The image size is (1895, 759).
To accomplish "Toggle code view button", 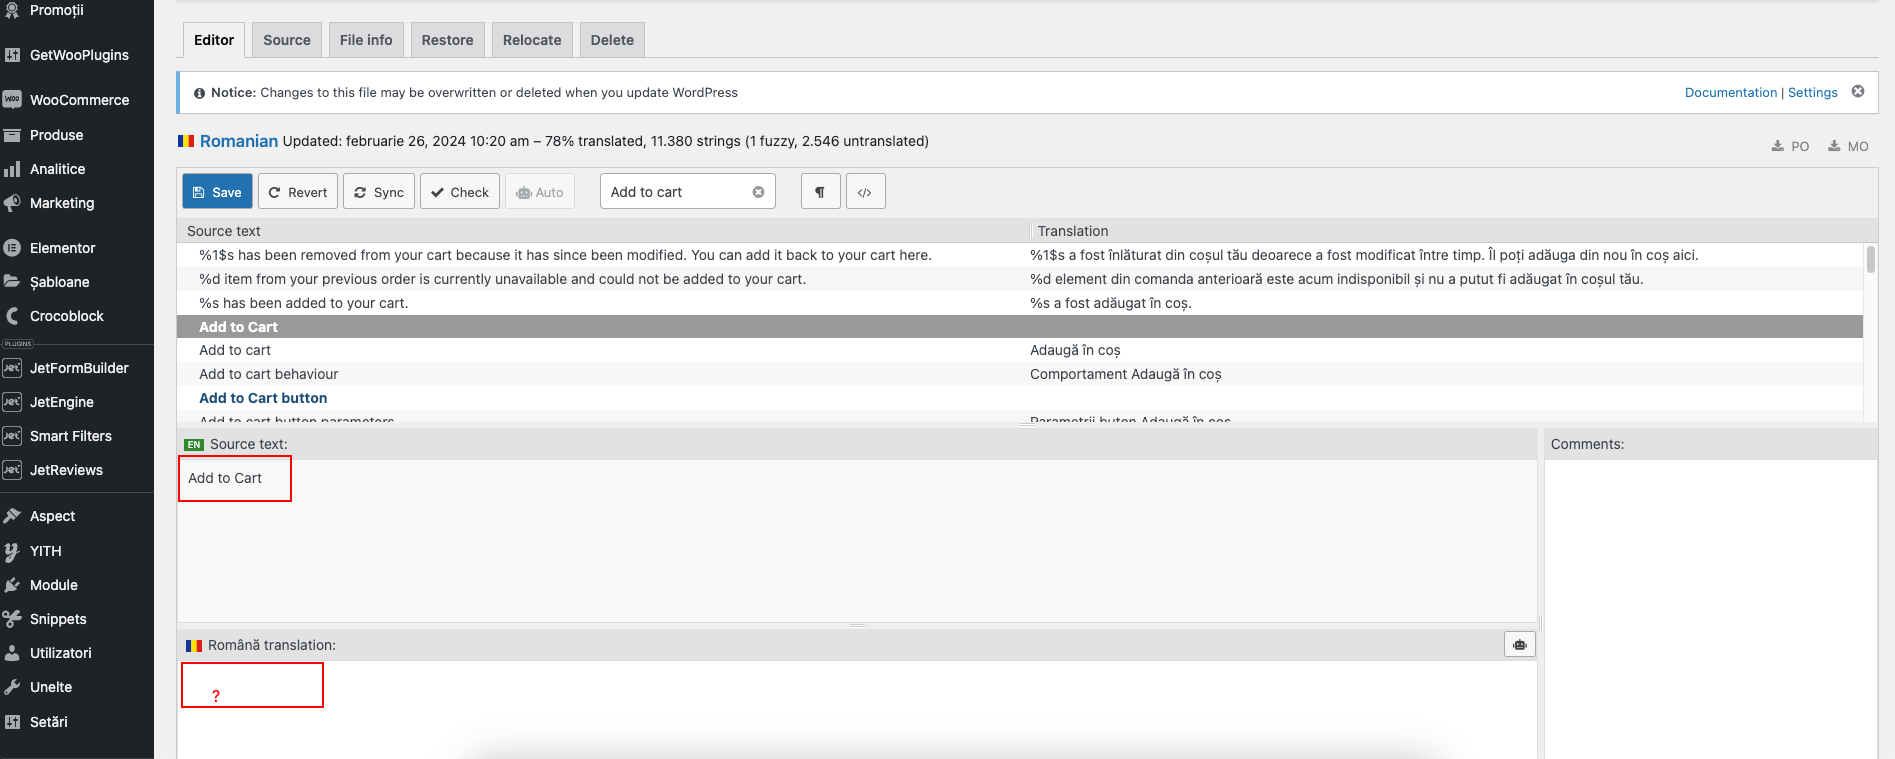I will [865, 192].
